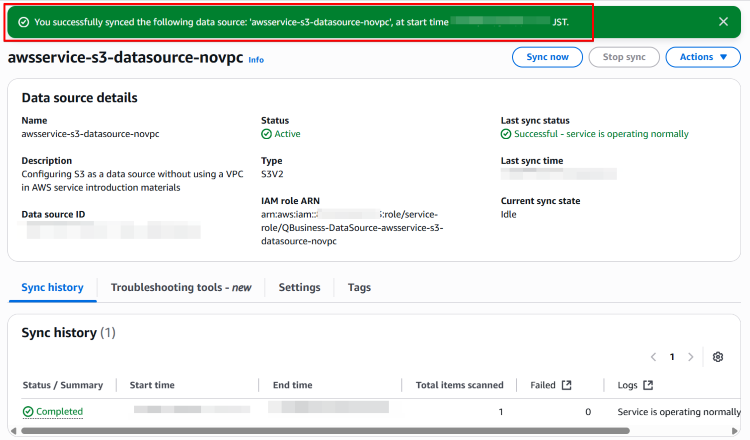
Task: Click the external link icon beside Logs
Action: click(647, 385)
